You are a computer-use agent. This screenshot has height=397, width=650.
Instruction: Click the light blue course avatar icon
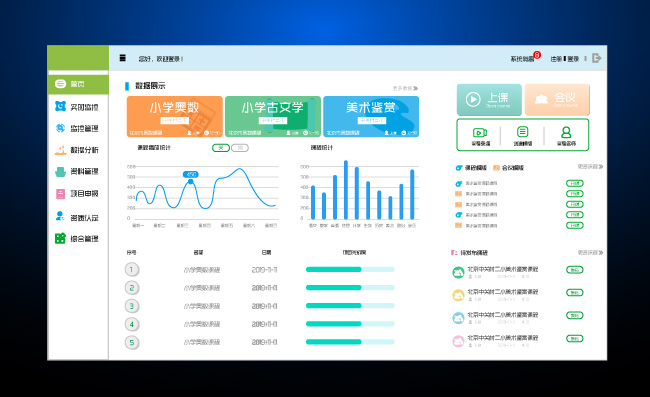pyautogui.click(x=458, y=318)
